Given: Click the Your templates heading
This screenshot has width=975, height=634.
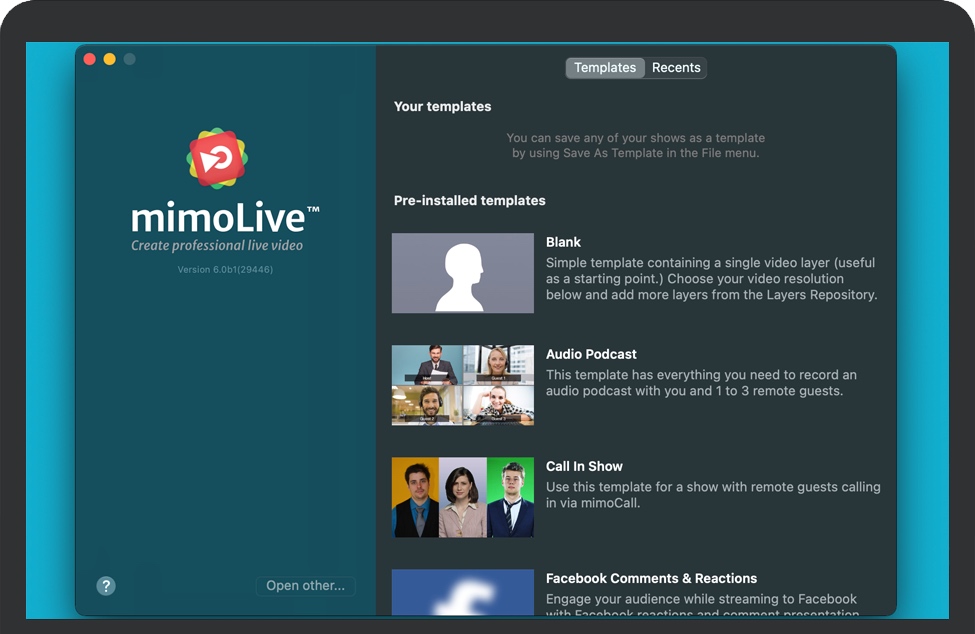Looking at the screenshot, I should point(443,106).
